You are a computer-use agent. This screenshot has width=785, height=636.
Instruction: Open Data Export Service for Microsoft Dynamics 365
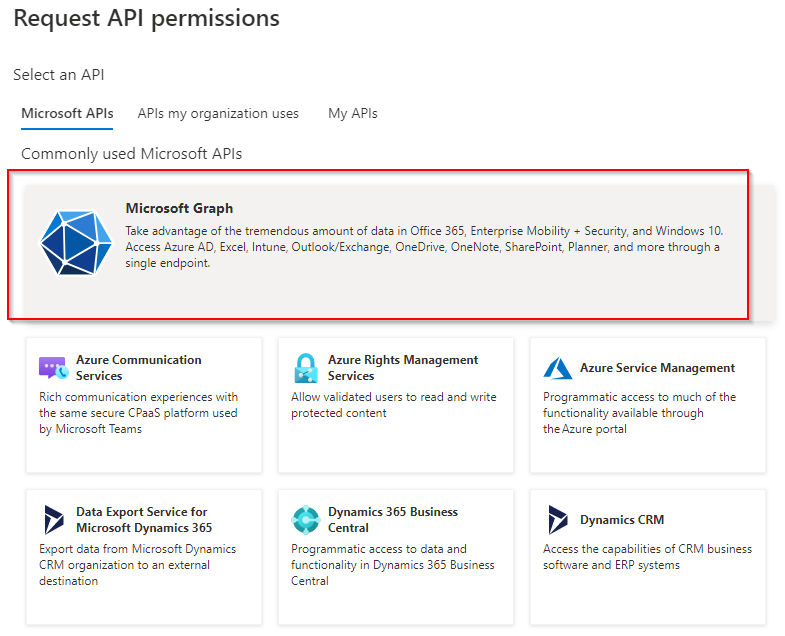(144, 520)
